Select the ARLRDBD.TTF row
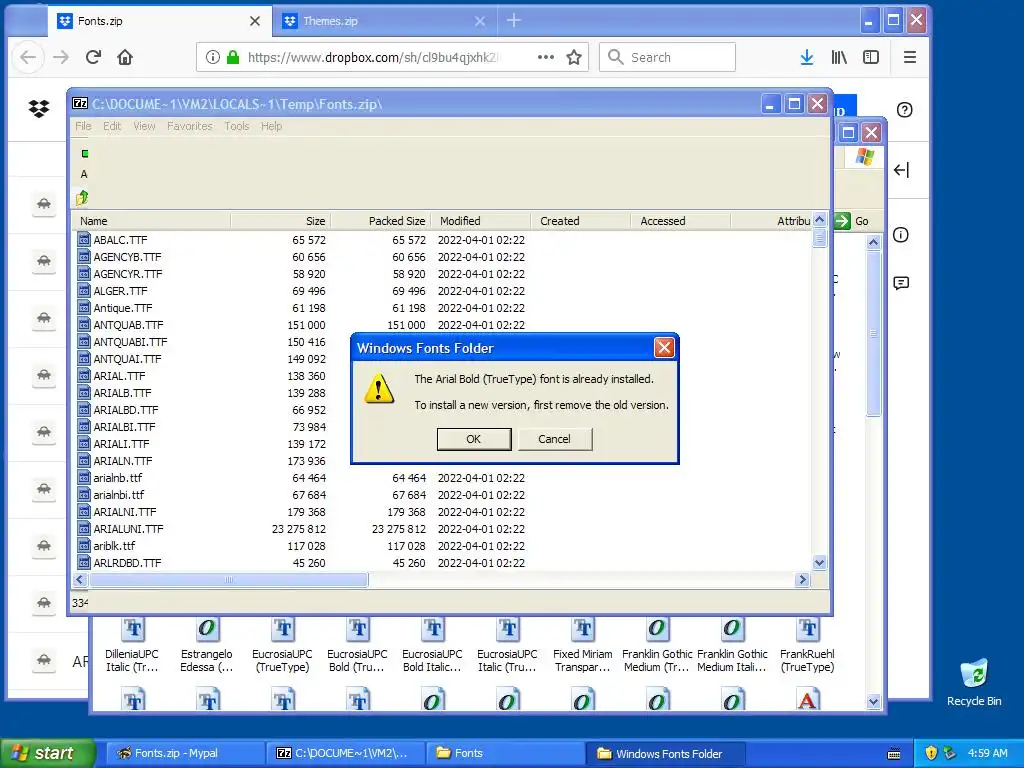 click(x=442, y=562)
